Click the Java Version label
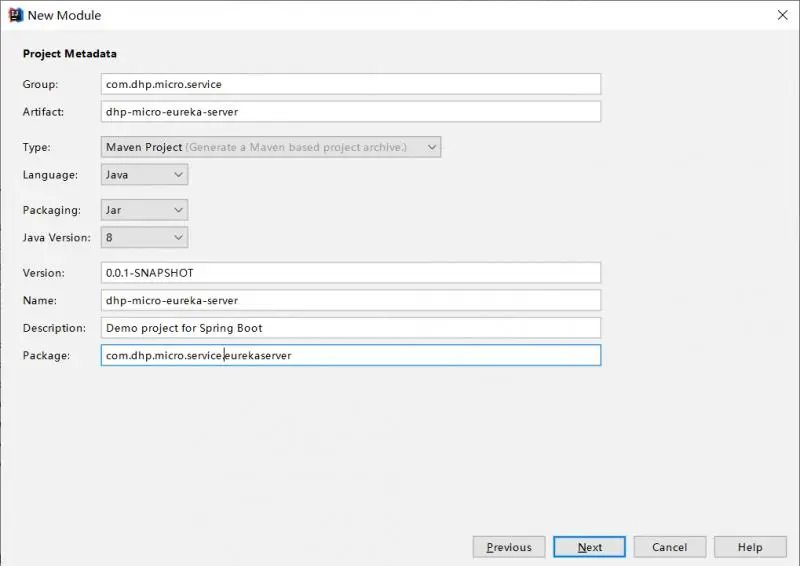 coord(57,238)
